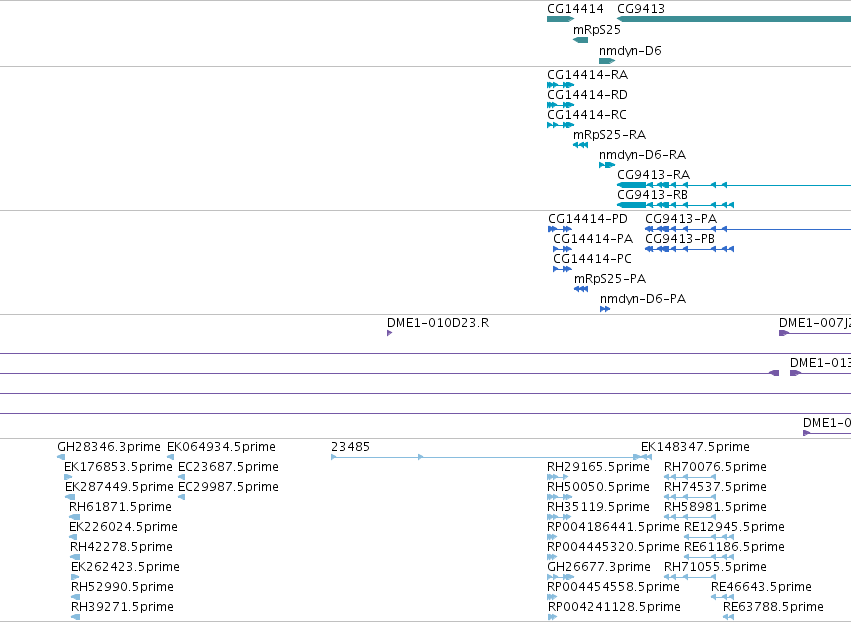
Task: Select transcript CG14414-RD
Action: [x=587, y=94]
